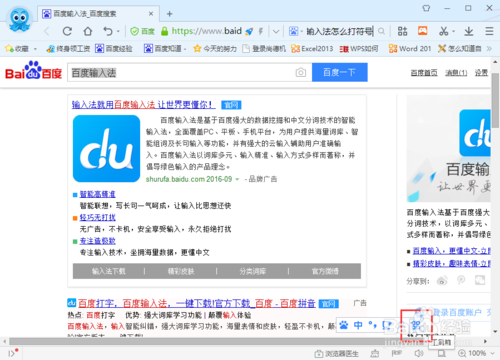Open the dropdown beside the undo arrow
The image size is (500, 360).
(118, 32)
